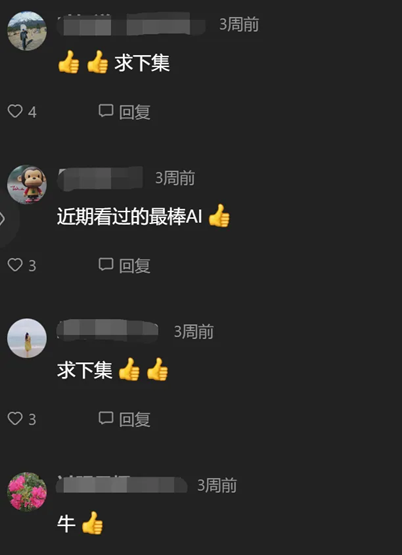Click the speech bubble icon under the first comment
Image resolution: width=402 pixels, height=555 pixels.
tap(105, 111)
